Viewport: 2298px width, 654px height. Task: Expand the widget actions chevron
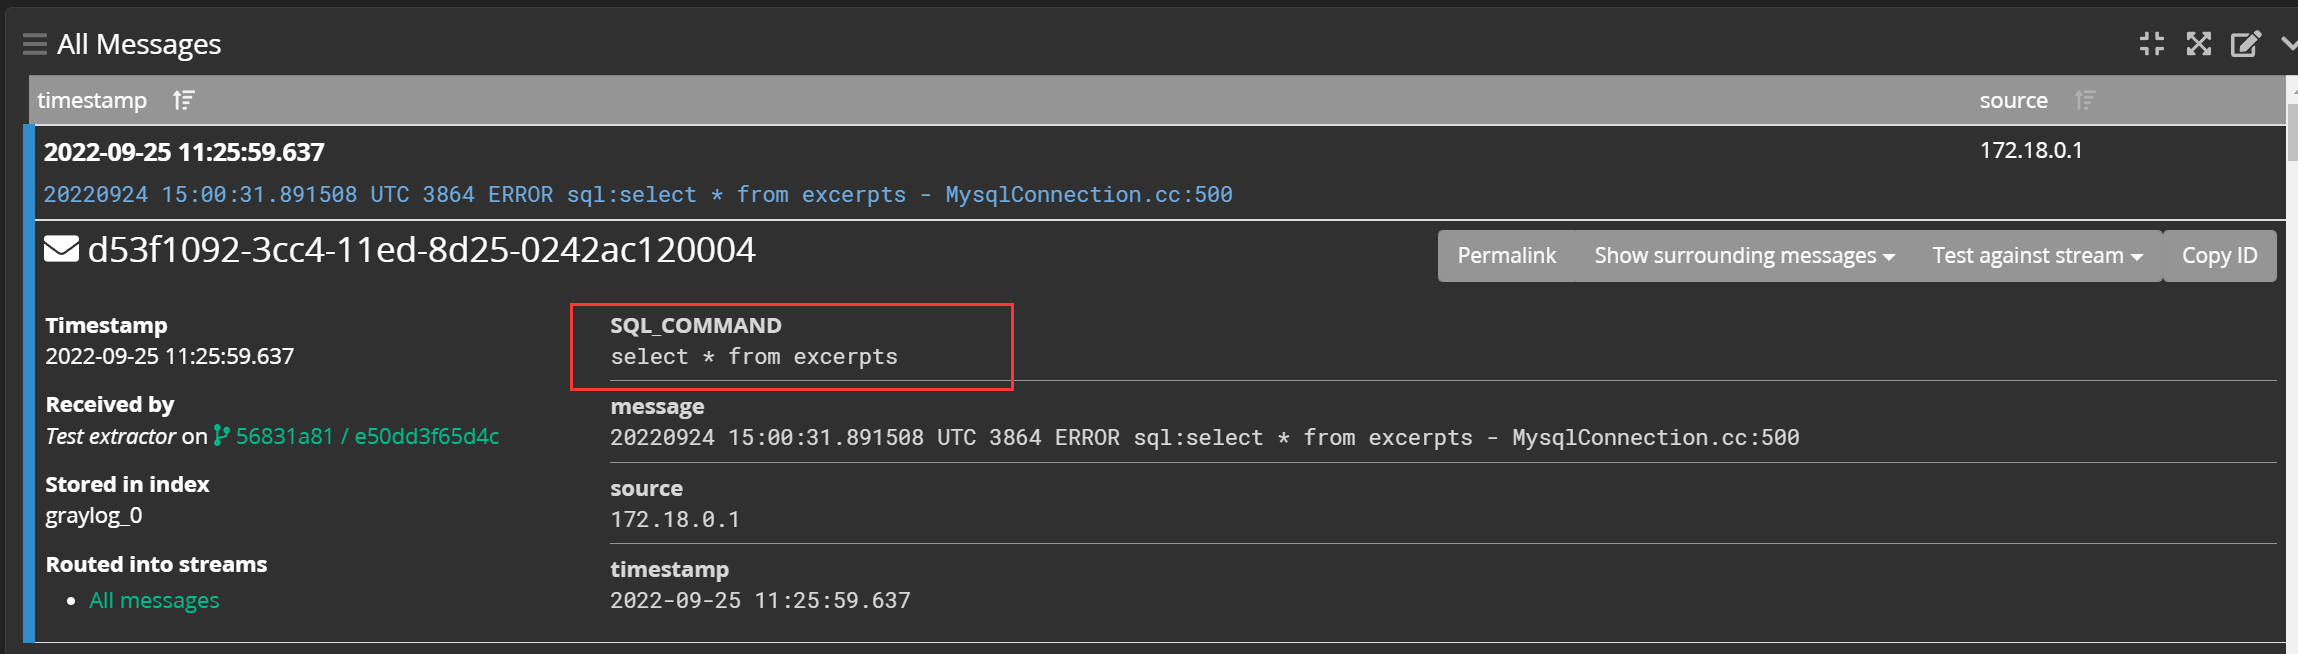2289,44
